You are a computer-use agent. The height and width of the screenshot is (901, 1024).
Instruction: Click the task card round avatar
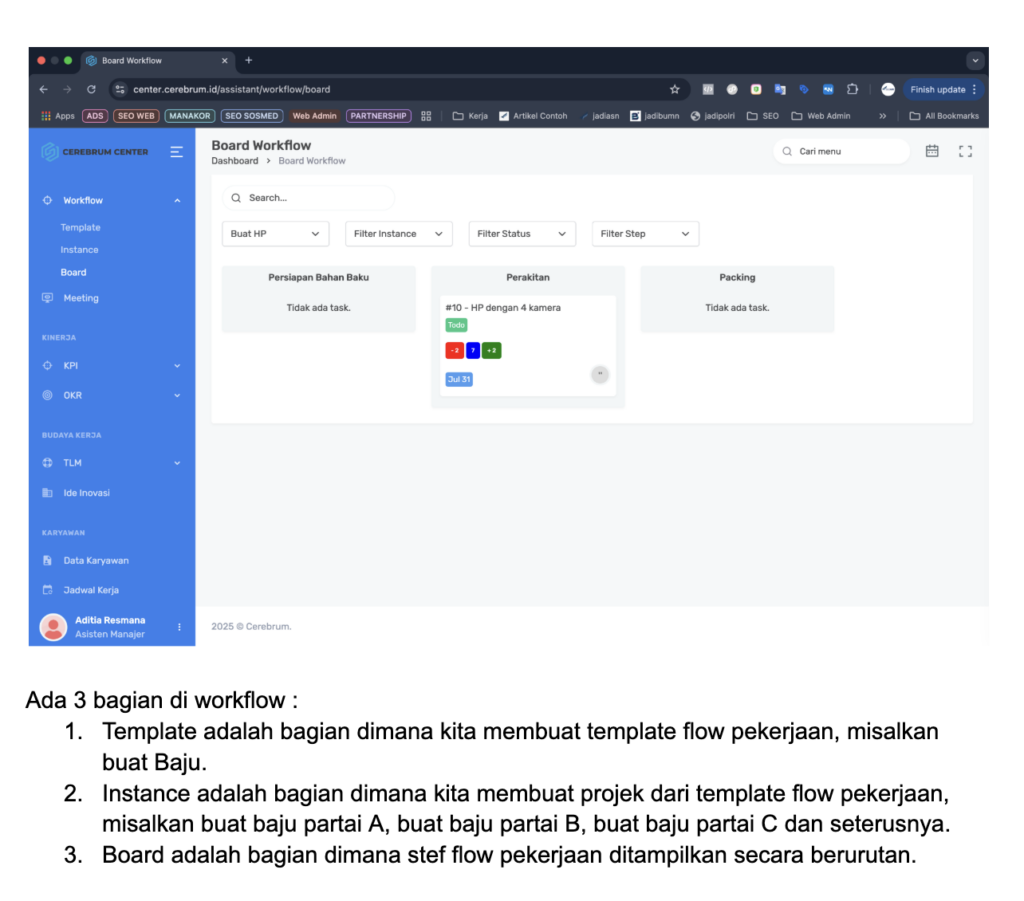pos(600,374)
